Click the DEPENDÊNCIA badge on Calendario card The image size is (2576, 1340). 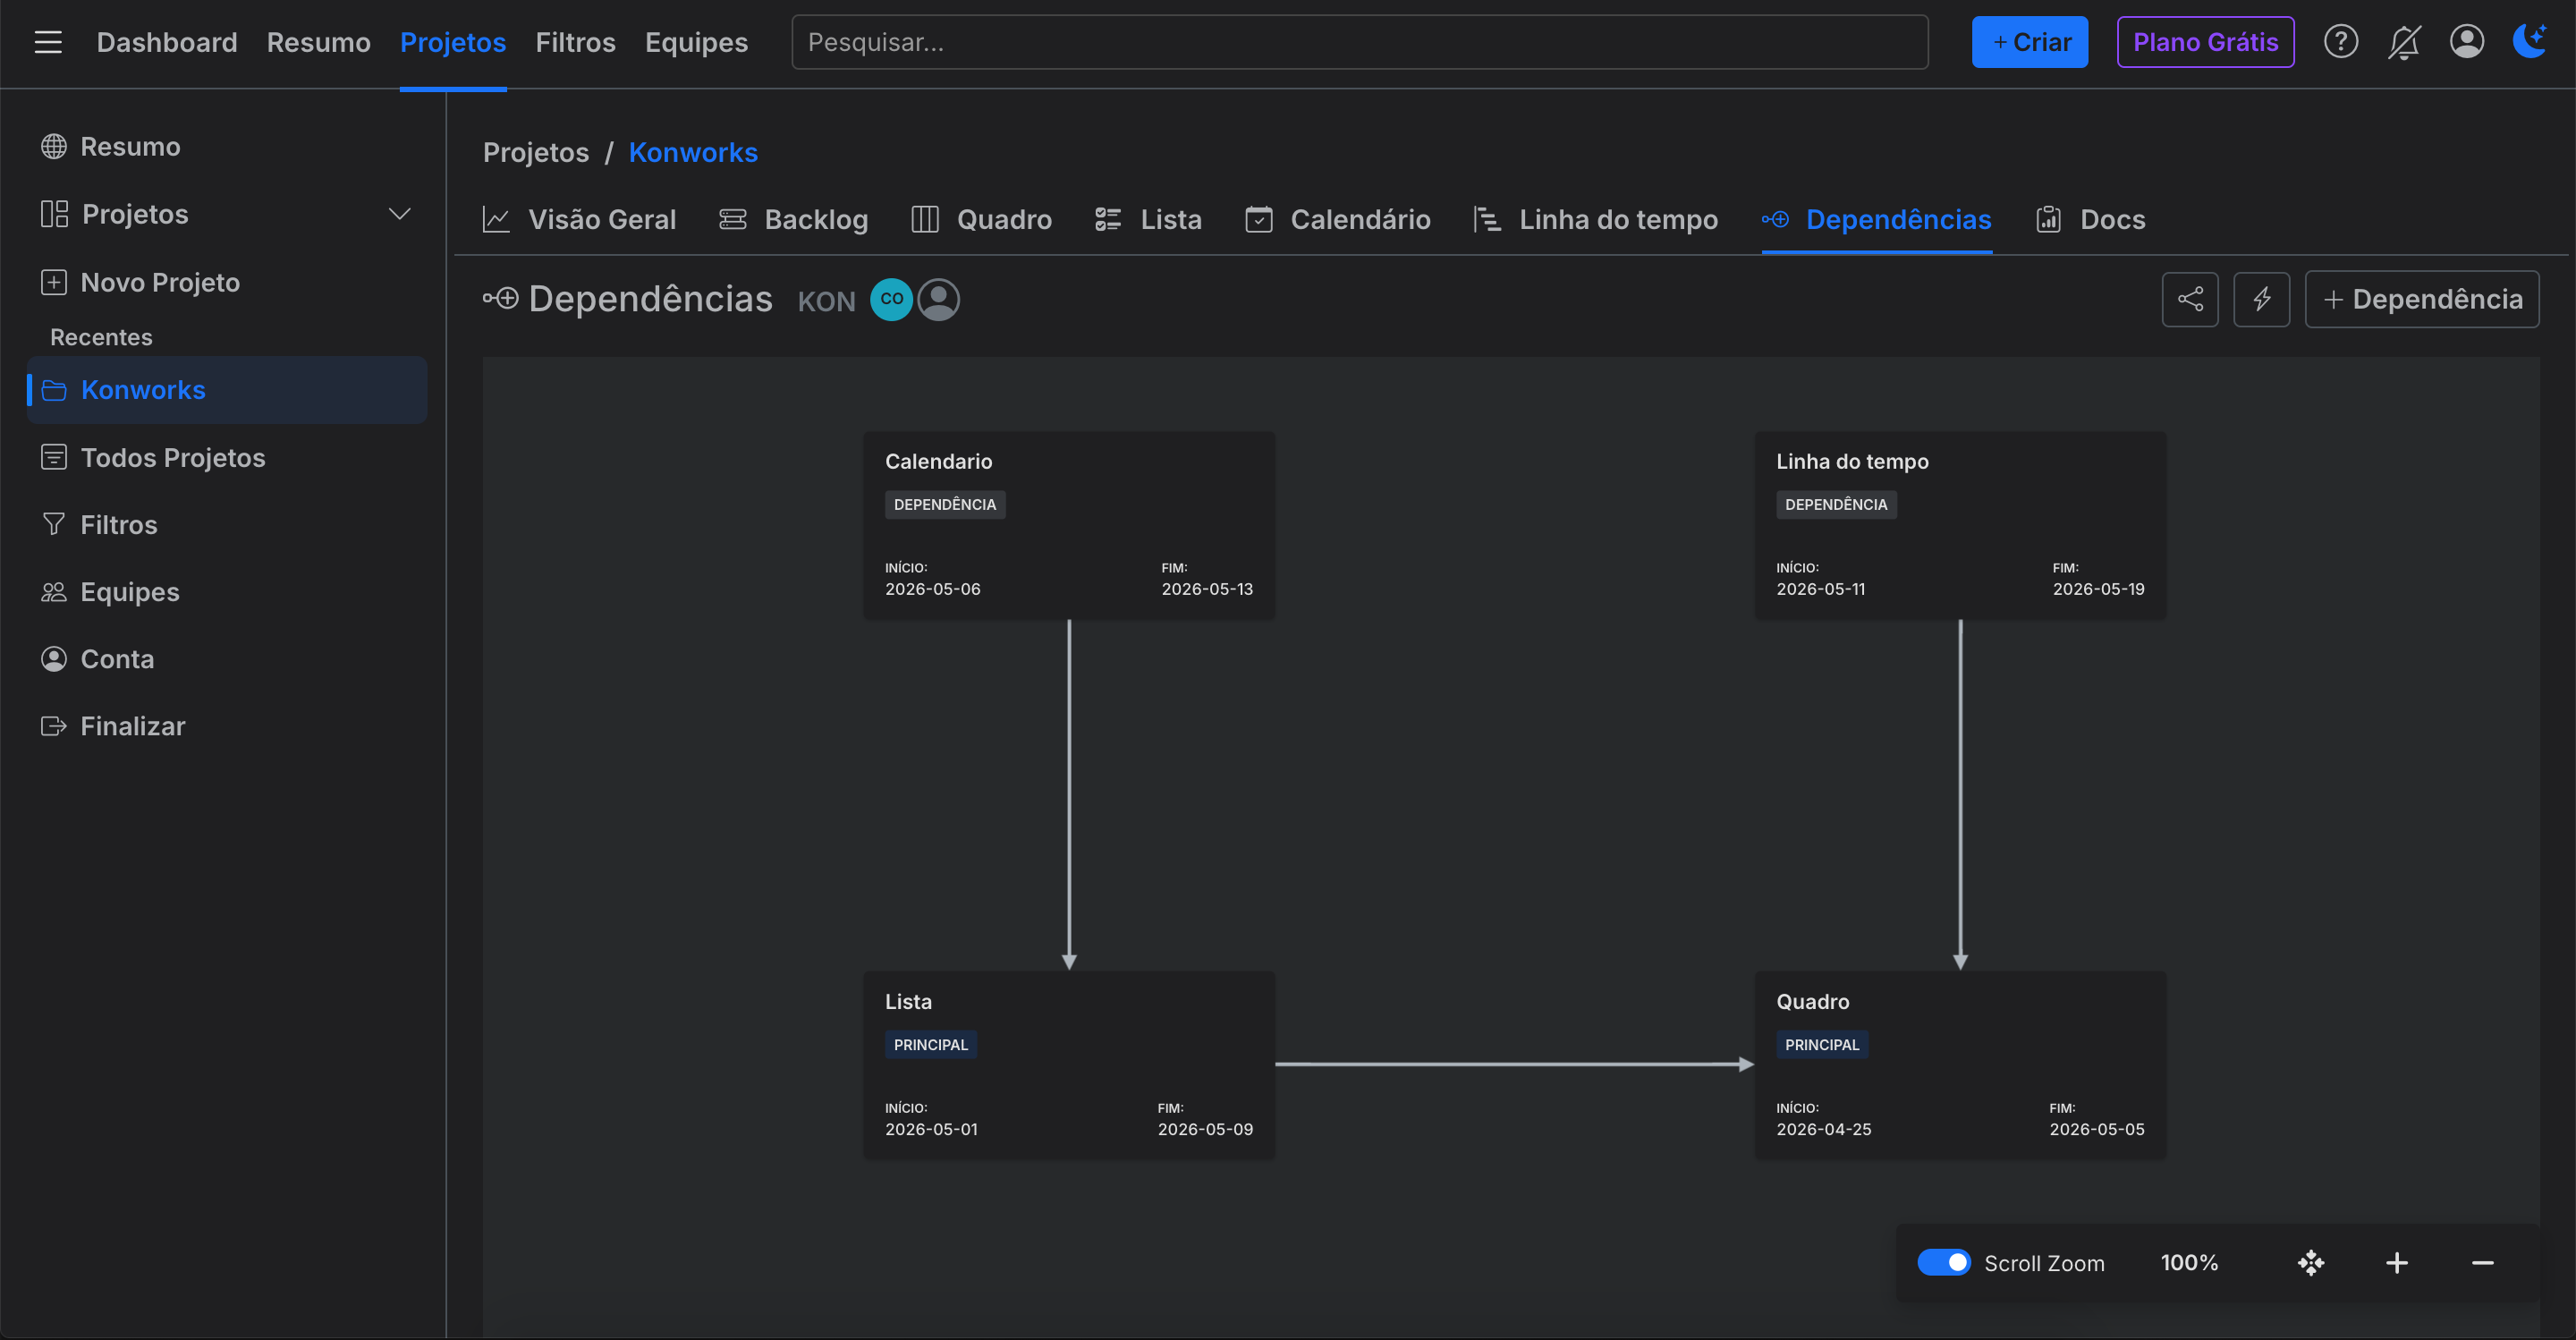click(945, 504)
